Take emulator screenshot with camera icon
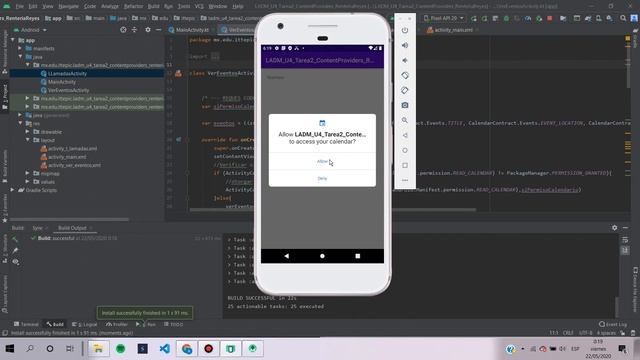The height and width of the screenshot is (360, 640). click(x=404, y=105)
